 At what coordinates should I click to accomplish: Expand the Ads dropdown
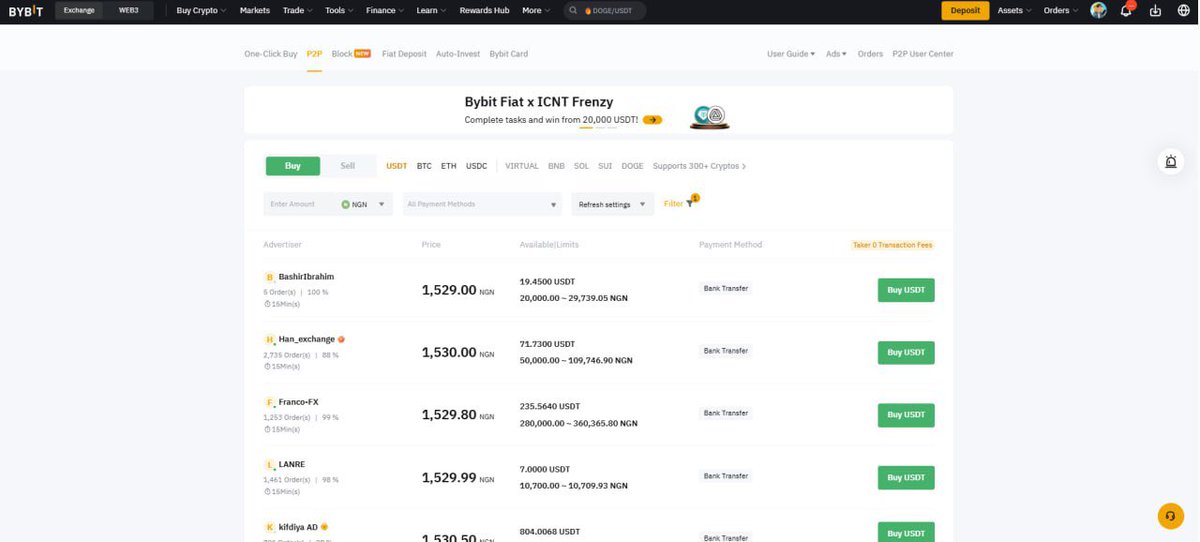click(836, 54)
